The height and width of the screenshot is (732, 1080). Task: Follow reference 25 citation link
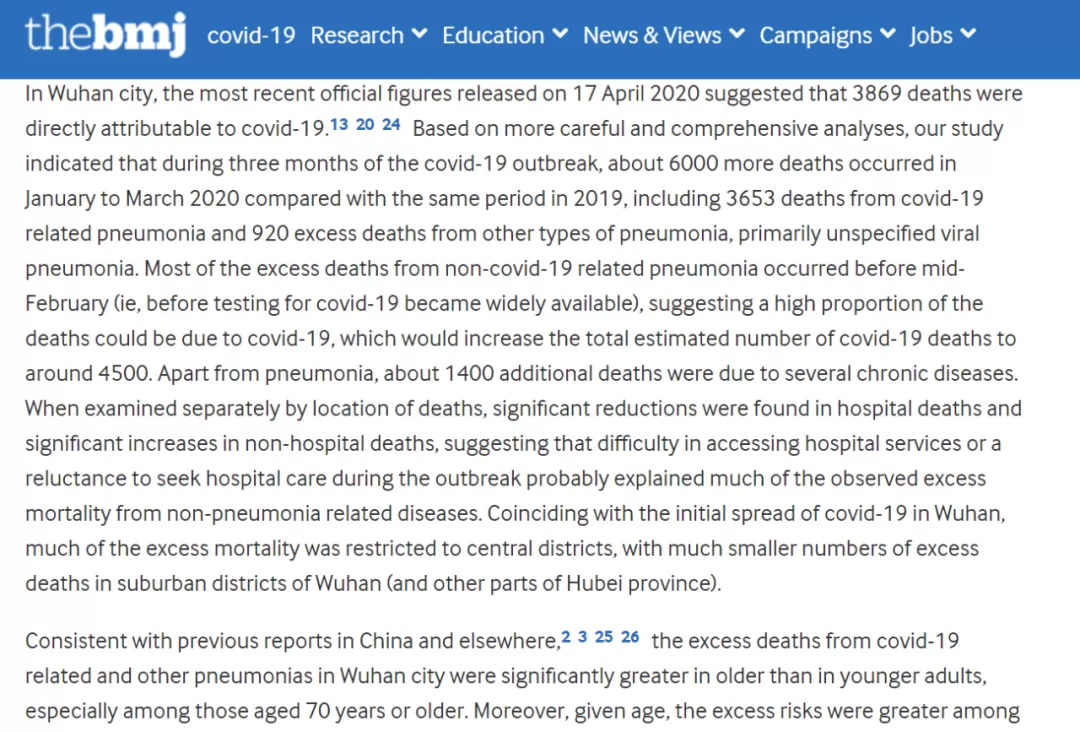coord(604,637)
